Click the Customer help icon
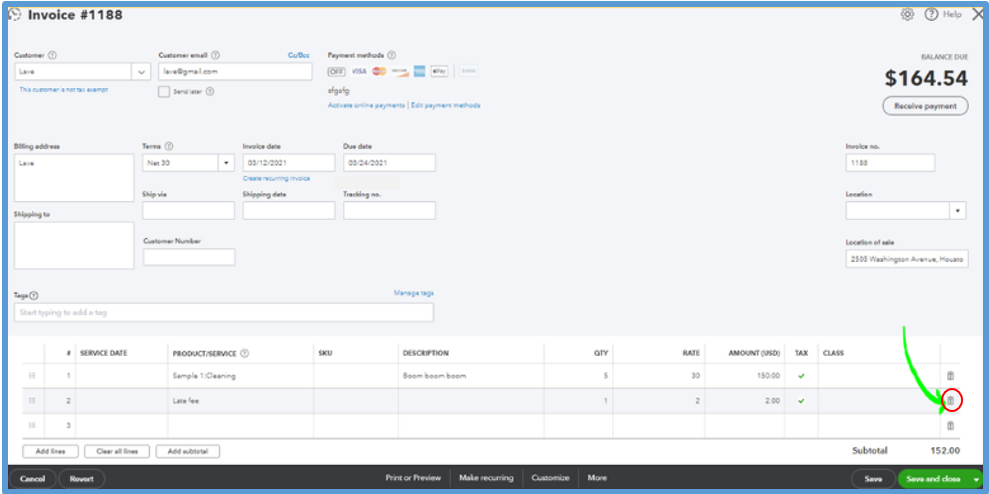989x494 pixels. coord(52,56)
